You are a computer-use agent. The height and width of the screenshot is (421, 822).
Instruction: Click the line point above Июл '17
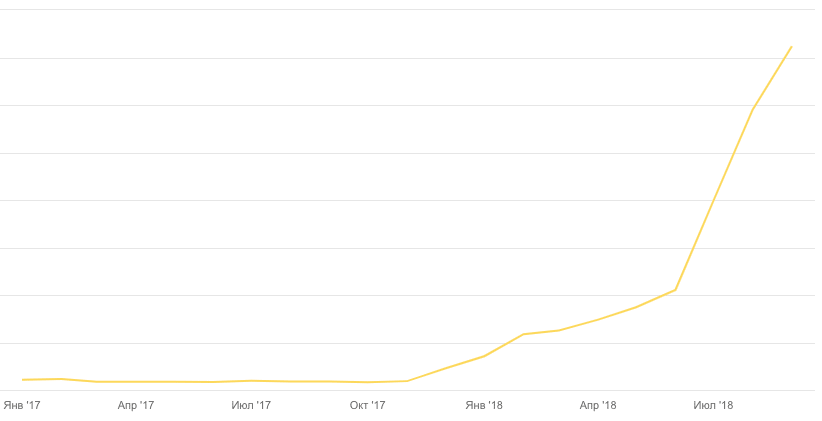click(251, 381)
